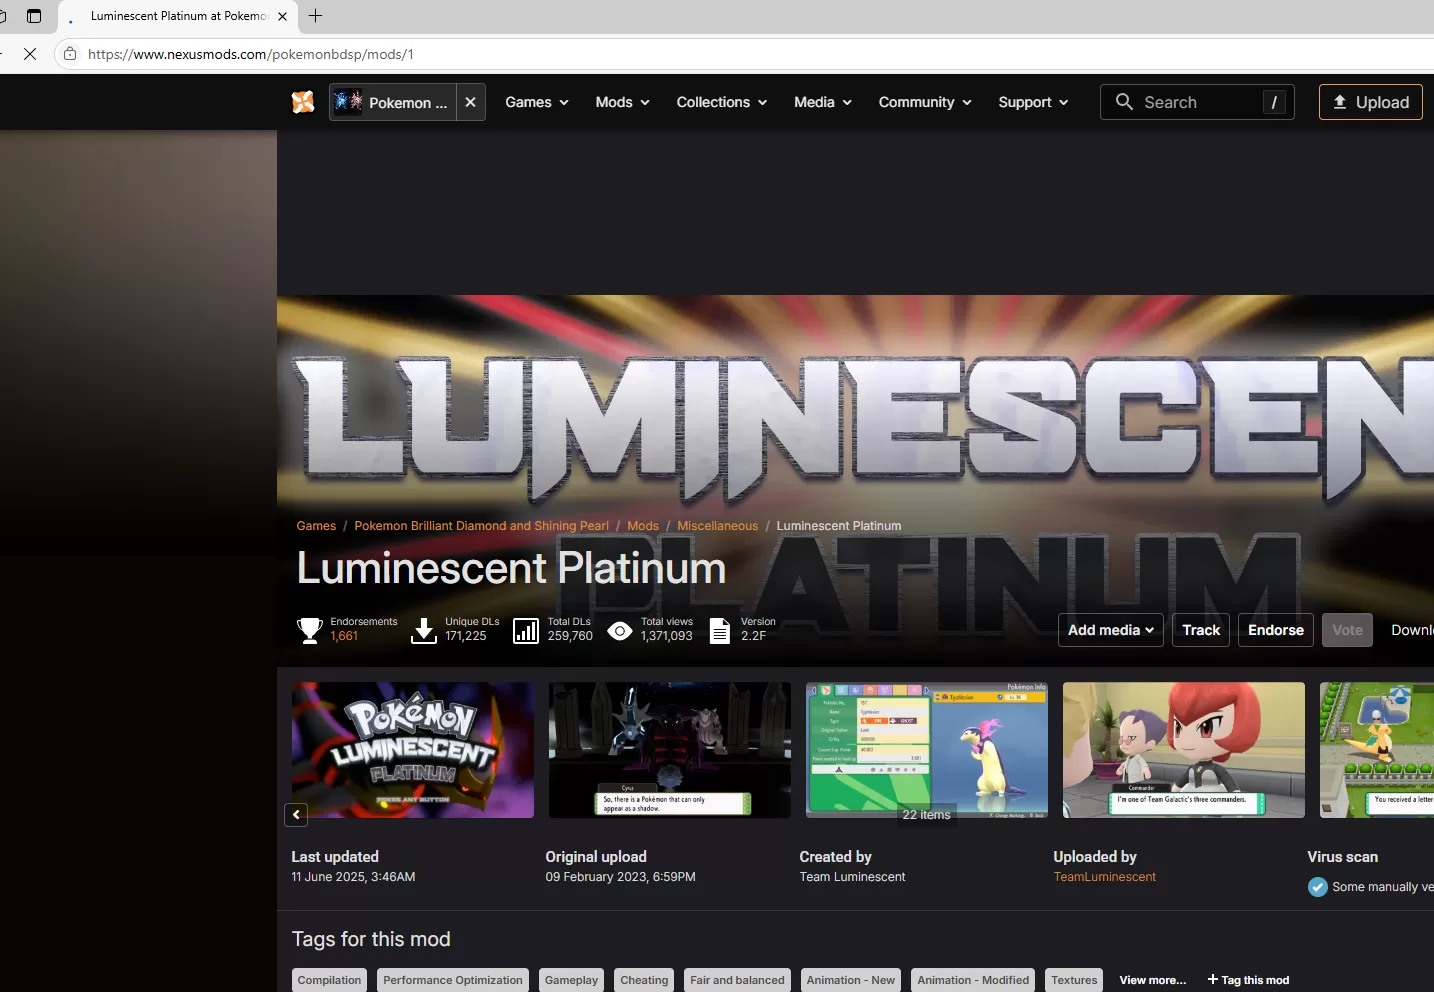Click the Total views eye icon

pyautogui.click(x=620, y=630)
